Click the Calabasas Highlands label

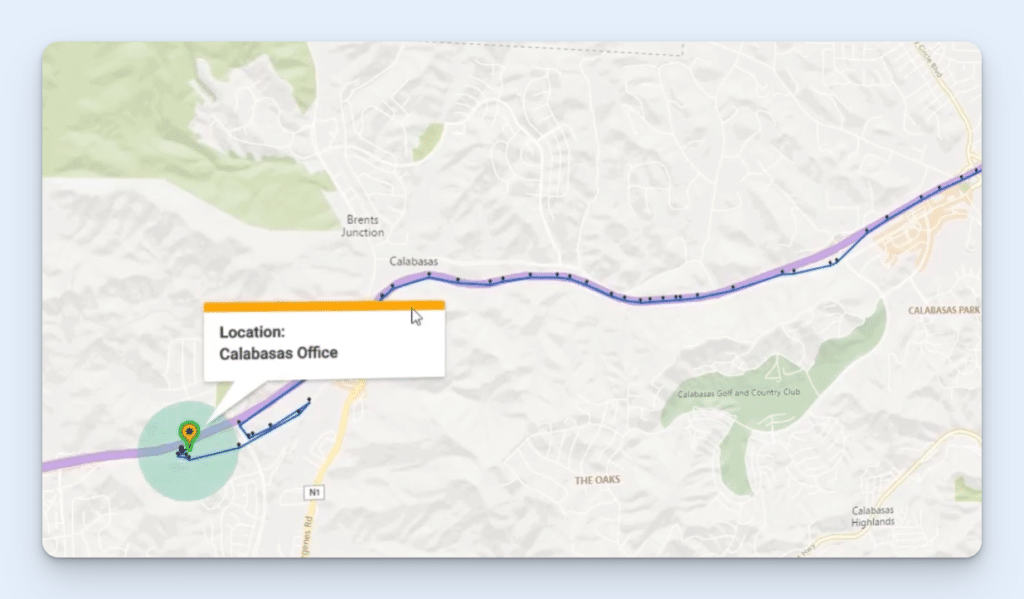[871, 515]
